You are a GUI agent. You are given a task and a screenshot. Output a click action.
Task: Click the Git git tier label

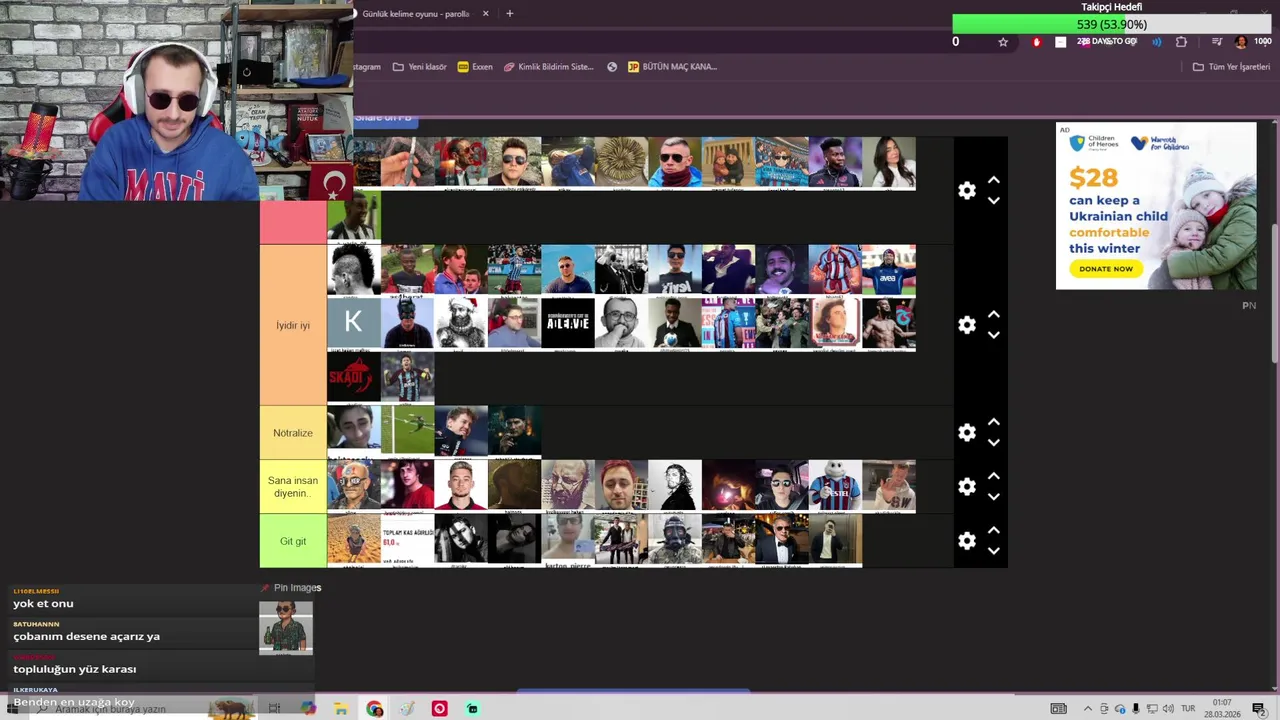point(293,541)
